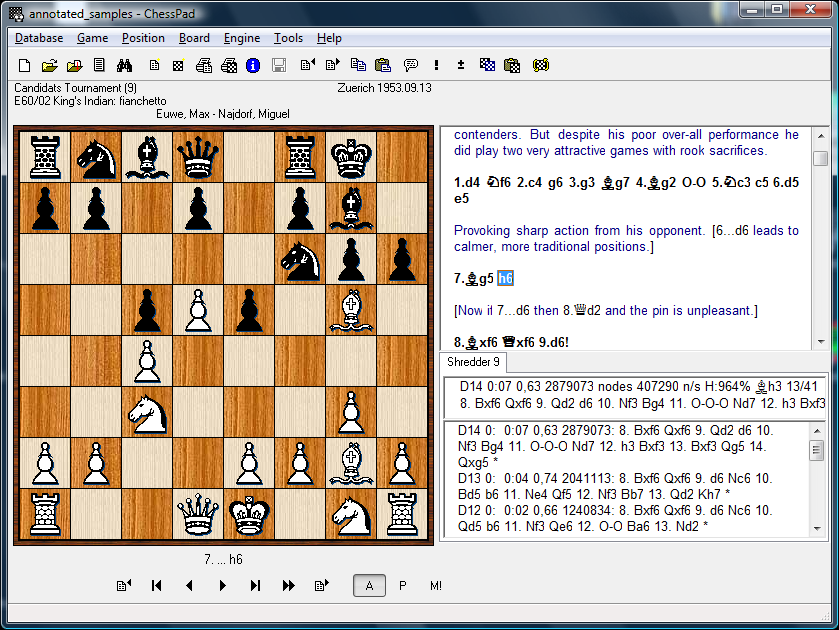
Task: Expand the Board menu
Action: [194, 38]
